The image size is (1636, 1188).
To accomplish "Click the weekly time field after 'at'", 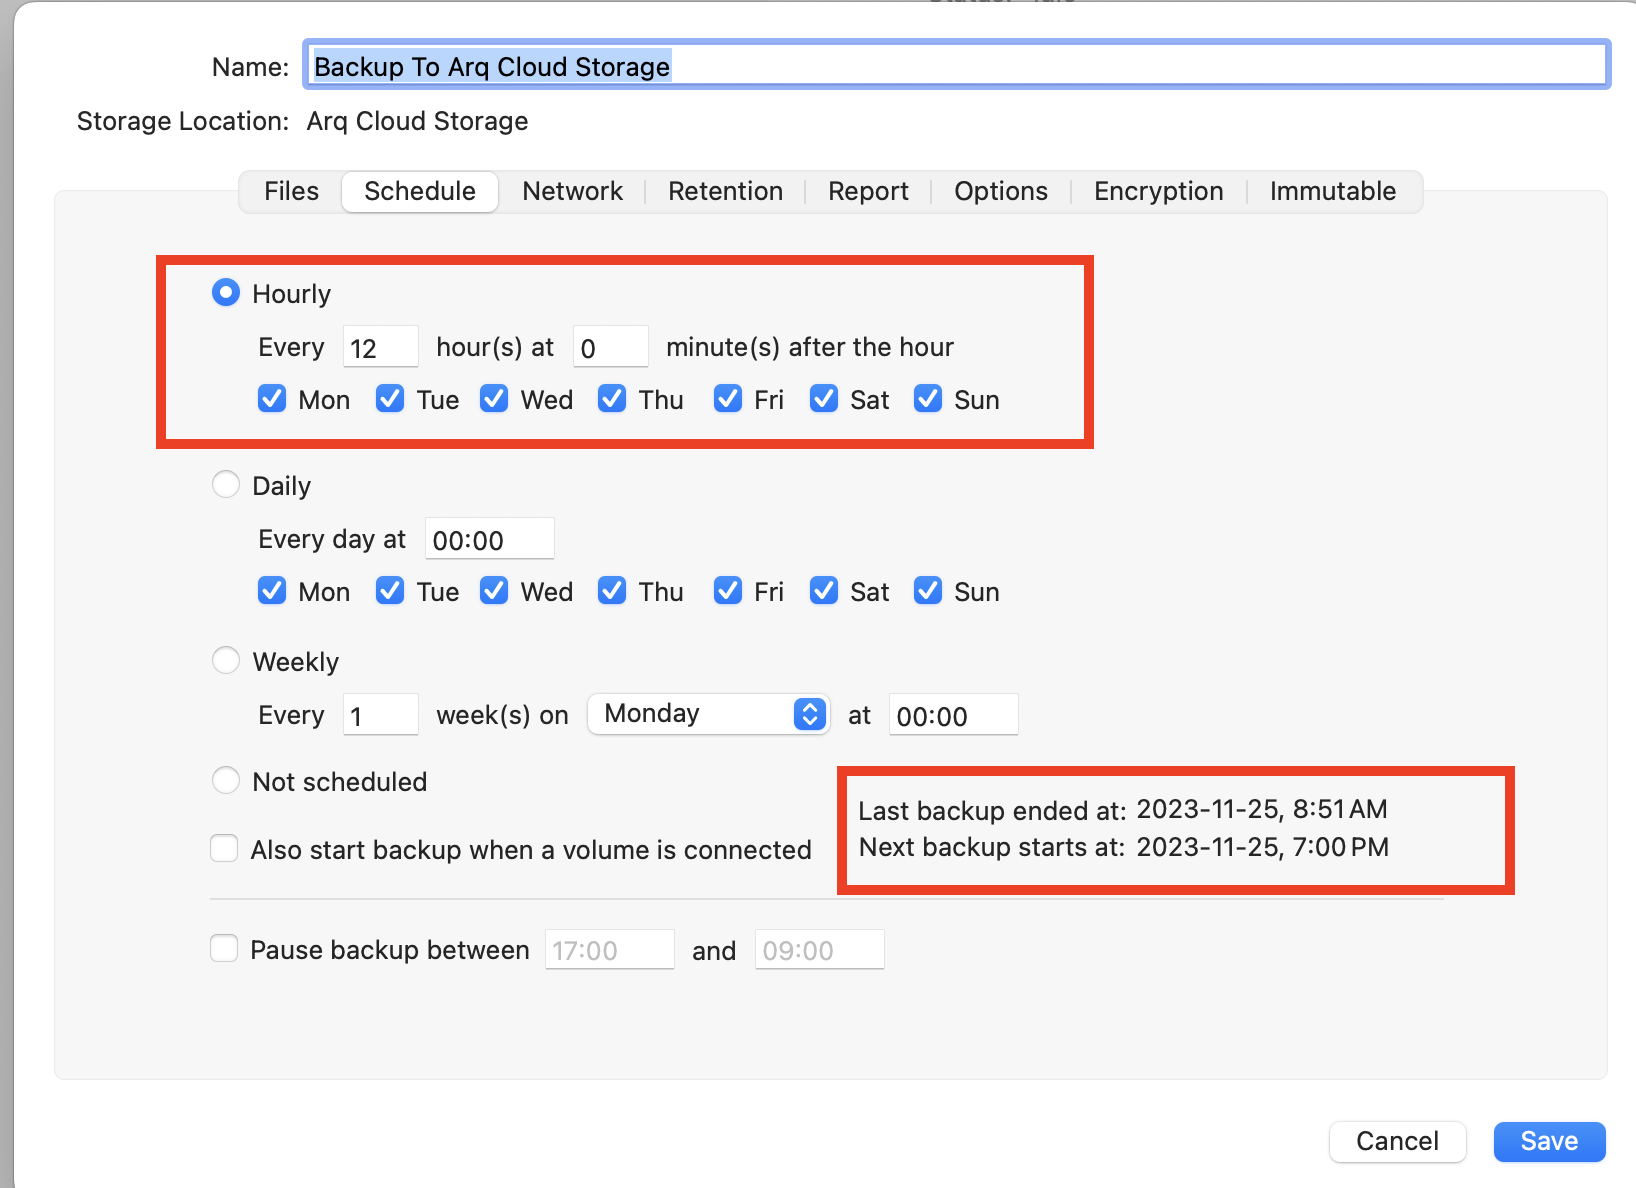I will [x=953, y=715].
